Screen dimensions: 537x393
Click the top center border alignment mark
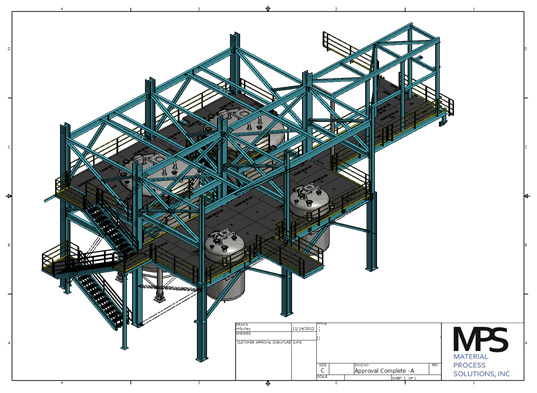[268, 9]
